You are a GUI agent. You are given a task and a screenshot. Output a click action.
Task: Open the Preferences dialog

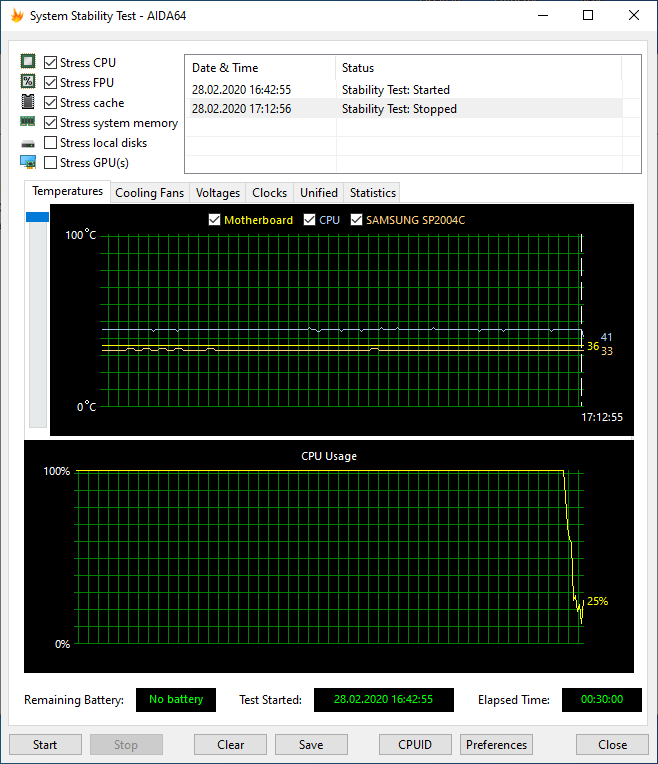coord(496,745)
